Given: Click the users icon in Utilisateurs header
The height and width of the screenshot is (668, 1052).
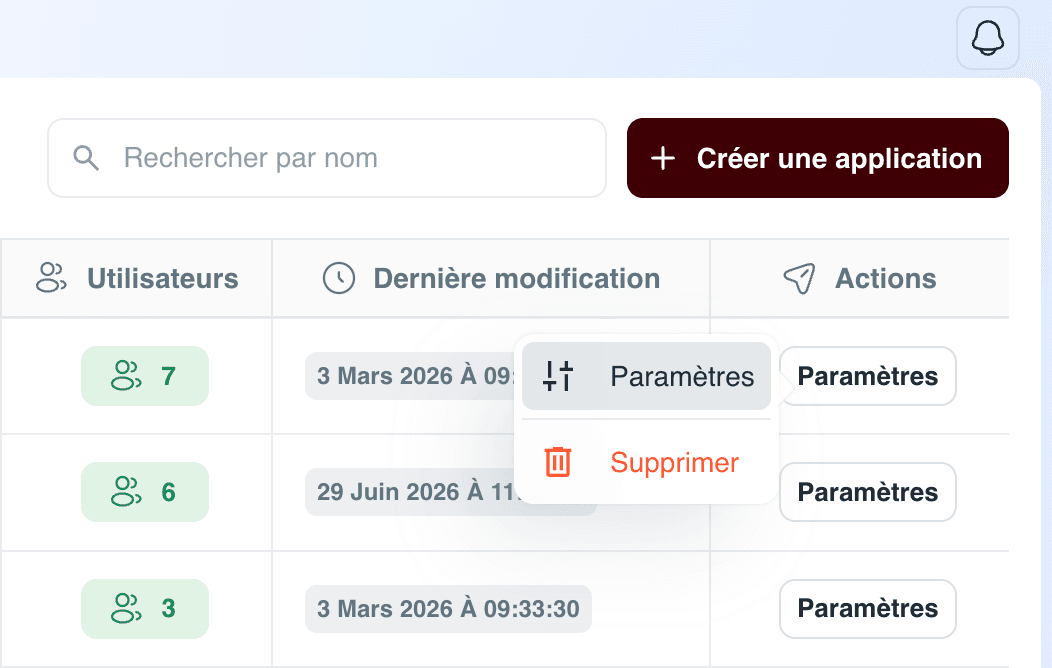Looking at the screenshot, I should coord(51,278).
